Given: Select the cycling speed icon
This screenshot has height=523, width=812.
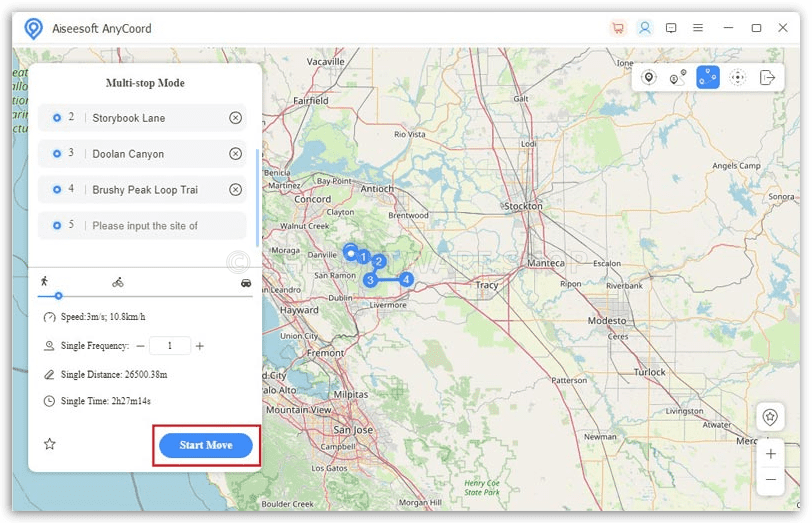Looking at the screenshot, I should pos(118,282).
